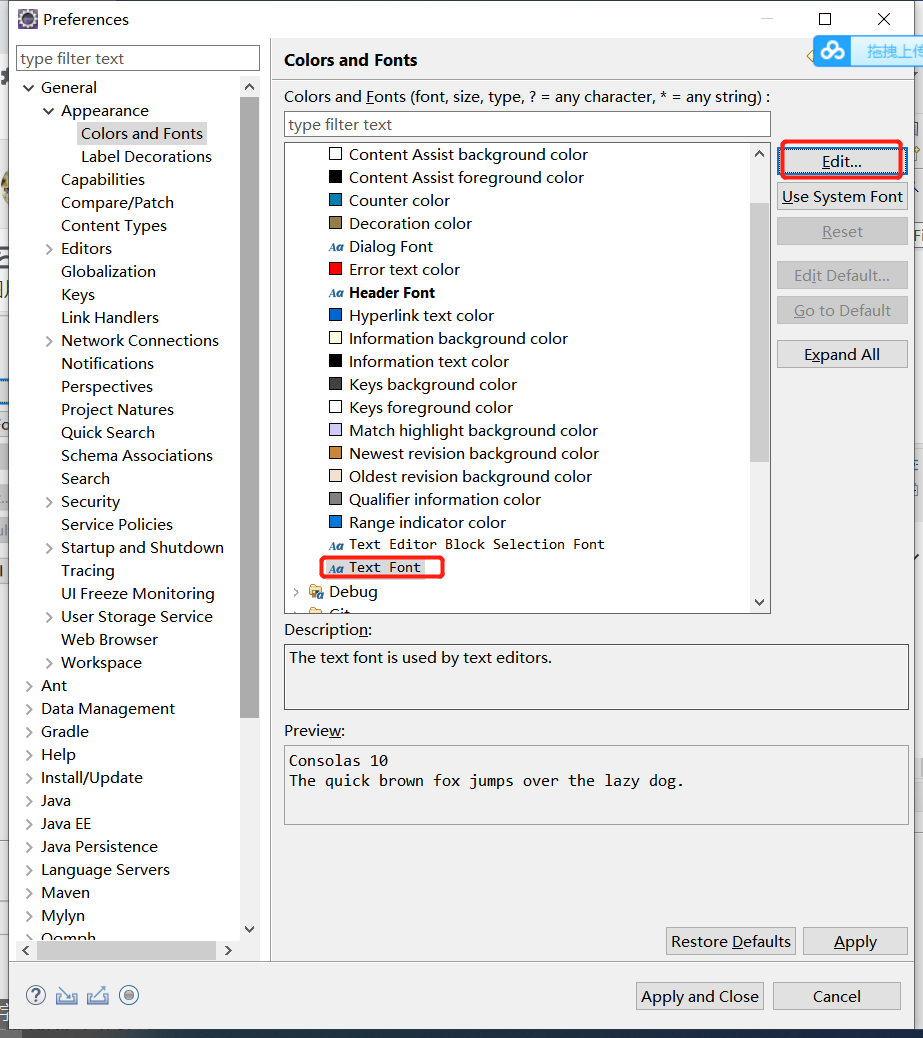923x1038 pixels.
Task: Click the Expand All button
Action: click(x=842, y=354)
